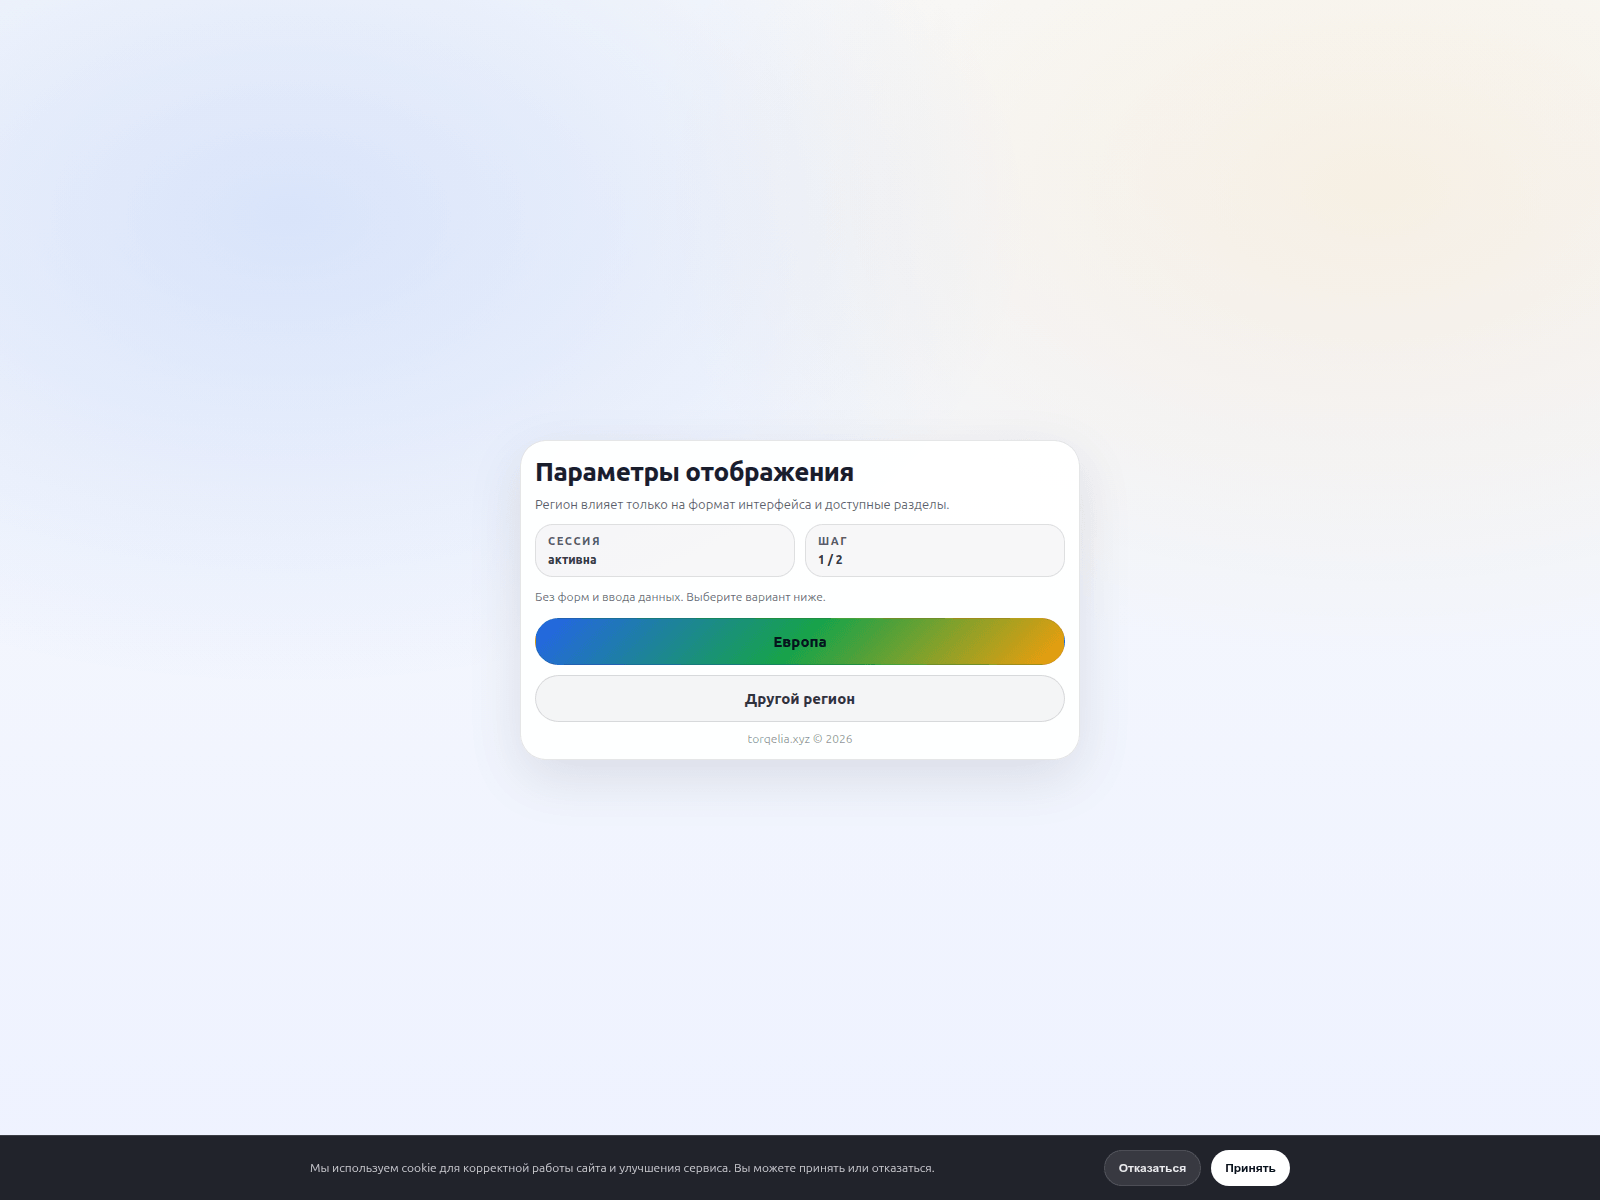Click the word 'cookie' in the banner
This screenshot has width=1600, height=1200.
click(x=419, y=1168)
